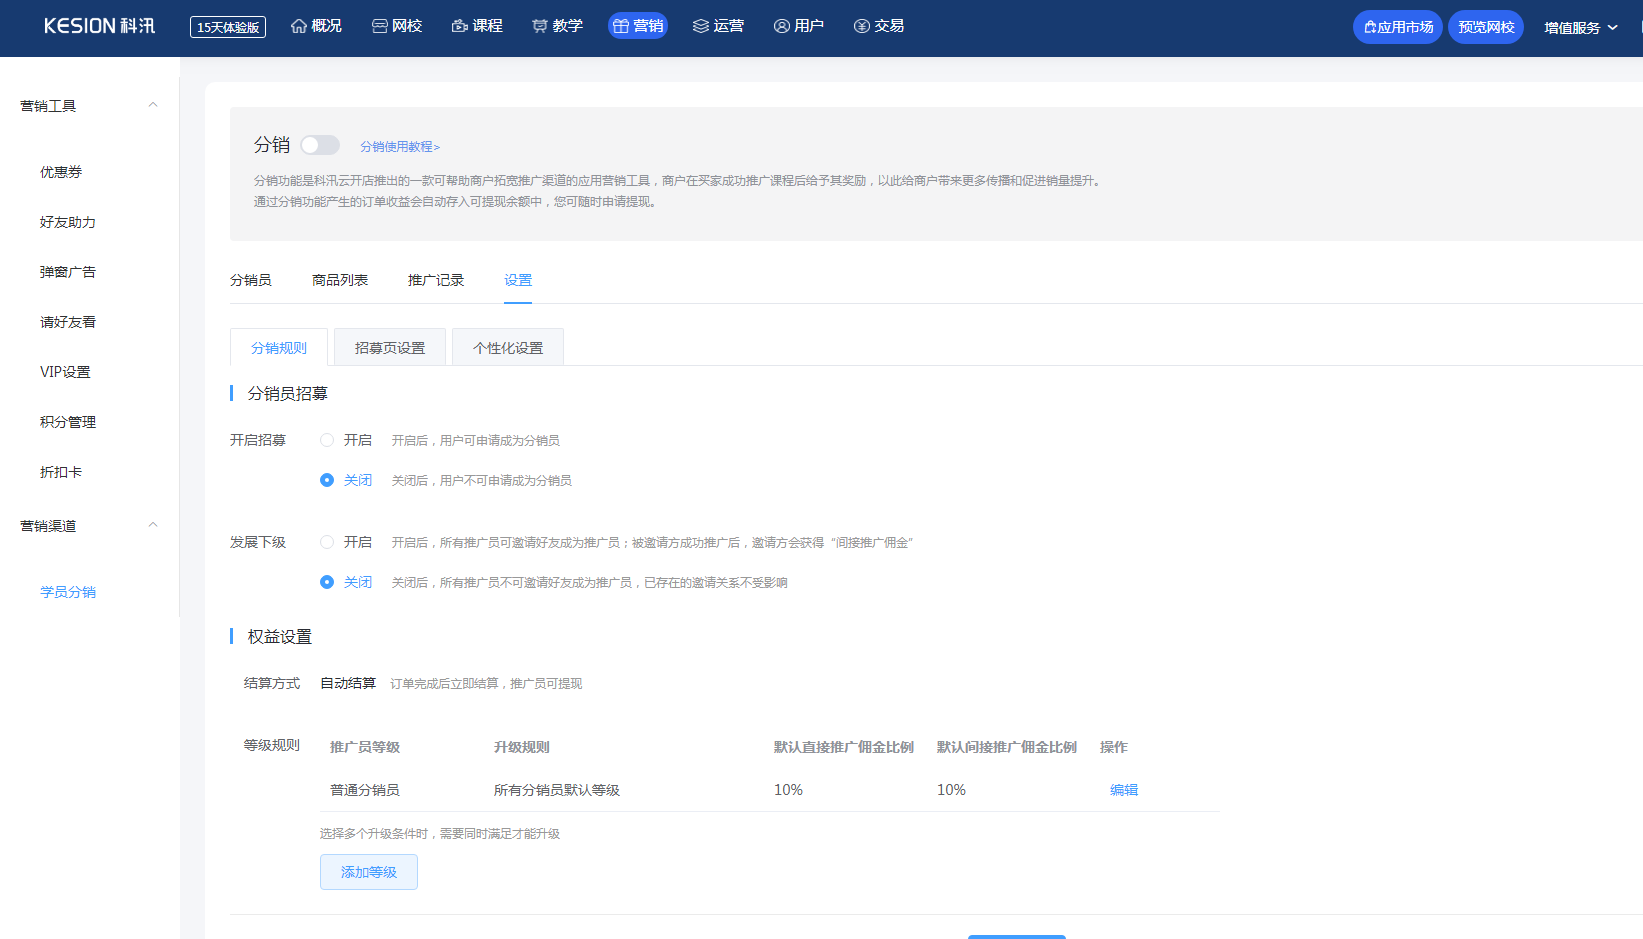The height and width of the screenshot is (939, 1643).
Task: Open 用户 person icon menu
Action: pyautogui.click(x=799, y=26)
